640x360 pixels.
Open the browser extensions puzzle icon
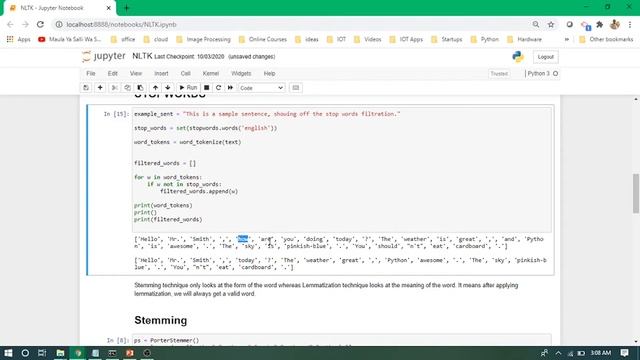(600, 24)
